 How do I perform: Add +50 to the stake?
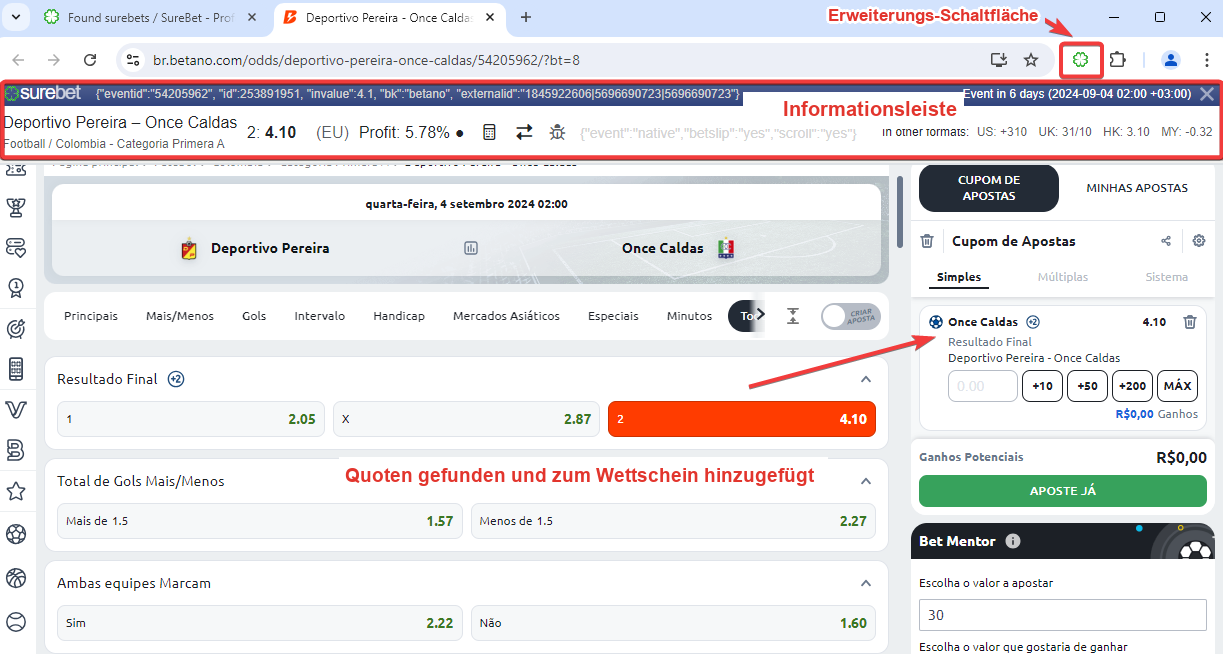(1087, 386)
